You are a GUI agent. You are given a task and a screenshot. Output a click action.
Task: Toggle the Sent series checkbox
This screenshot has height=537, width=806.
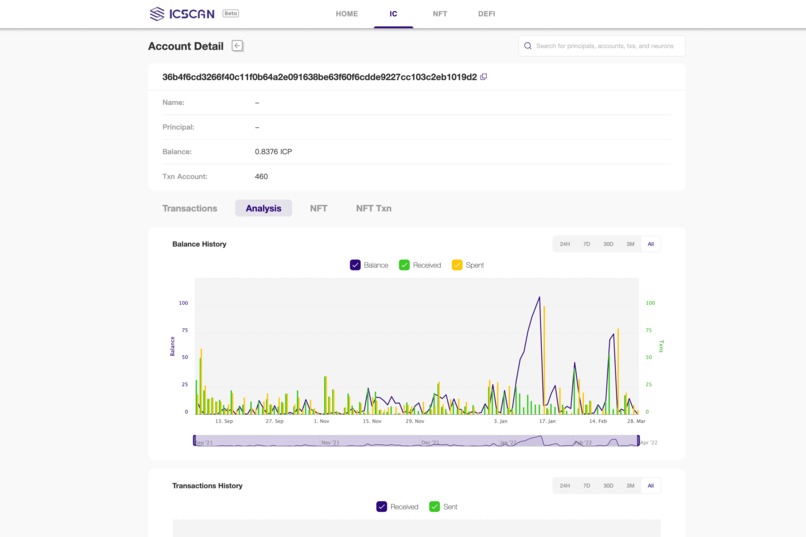point(434,507)
